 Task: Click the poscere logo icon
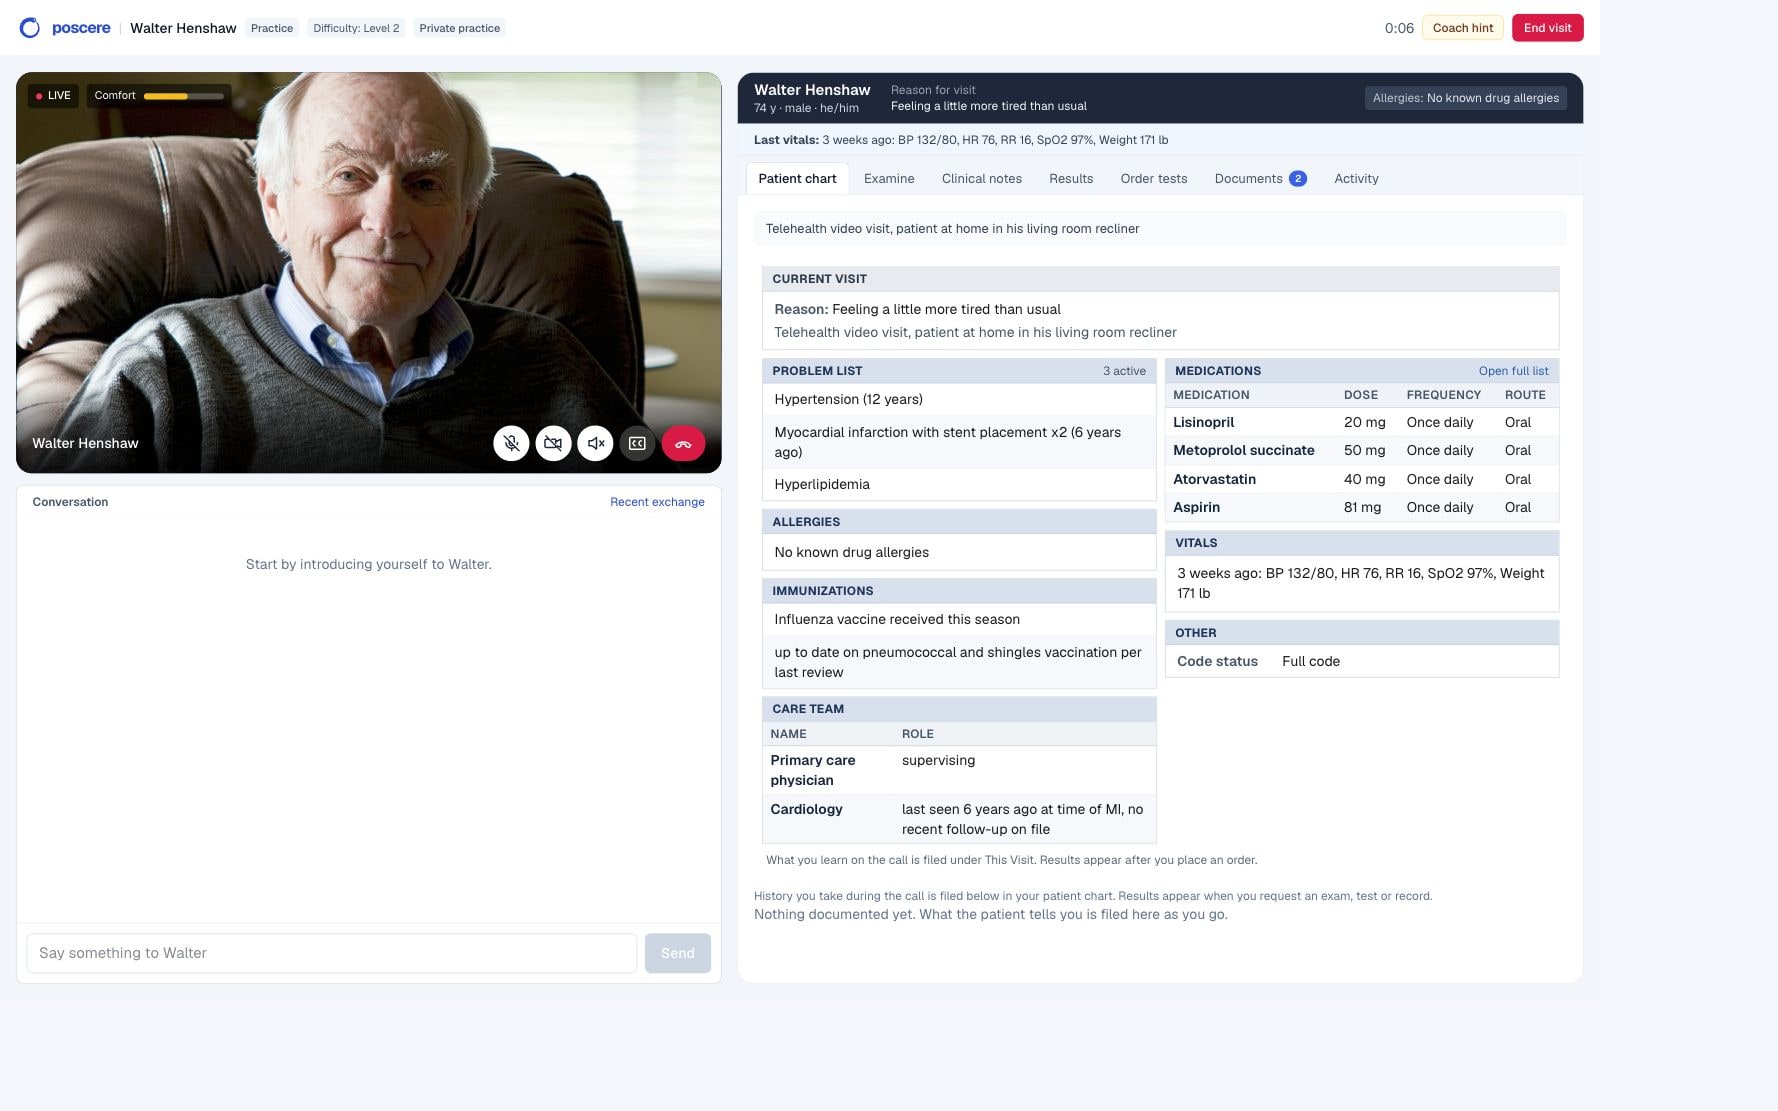pyautogui.click(x=30, y=28)
